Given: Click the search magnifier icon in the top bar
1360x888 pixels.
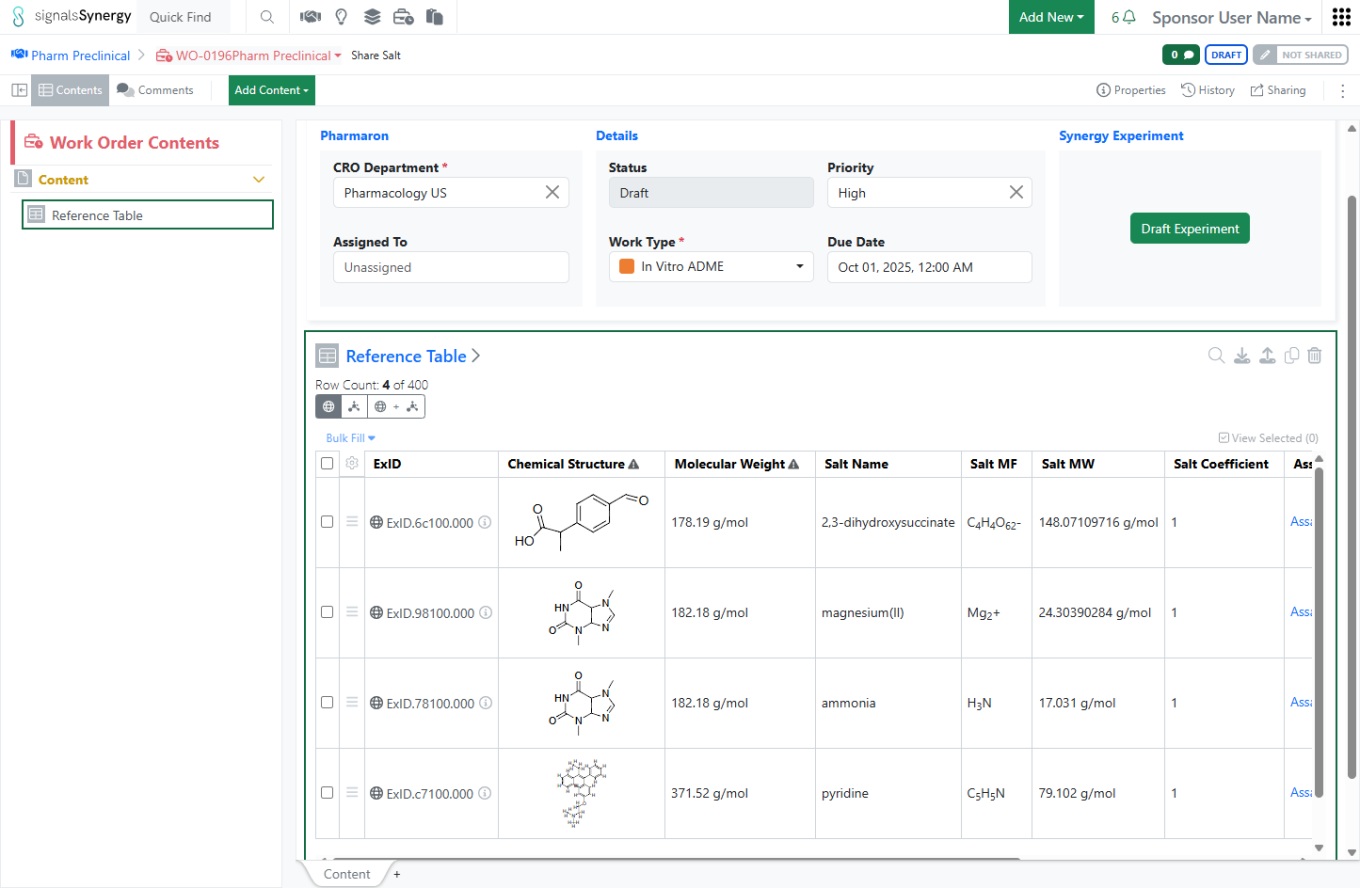Looking at the screenshot, I should 267,17.
